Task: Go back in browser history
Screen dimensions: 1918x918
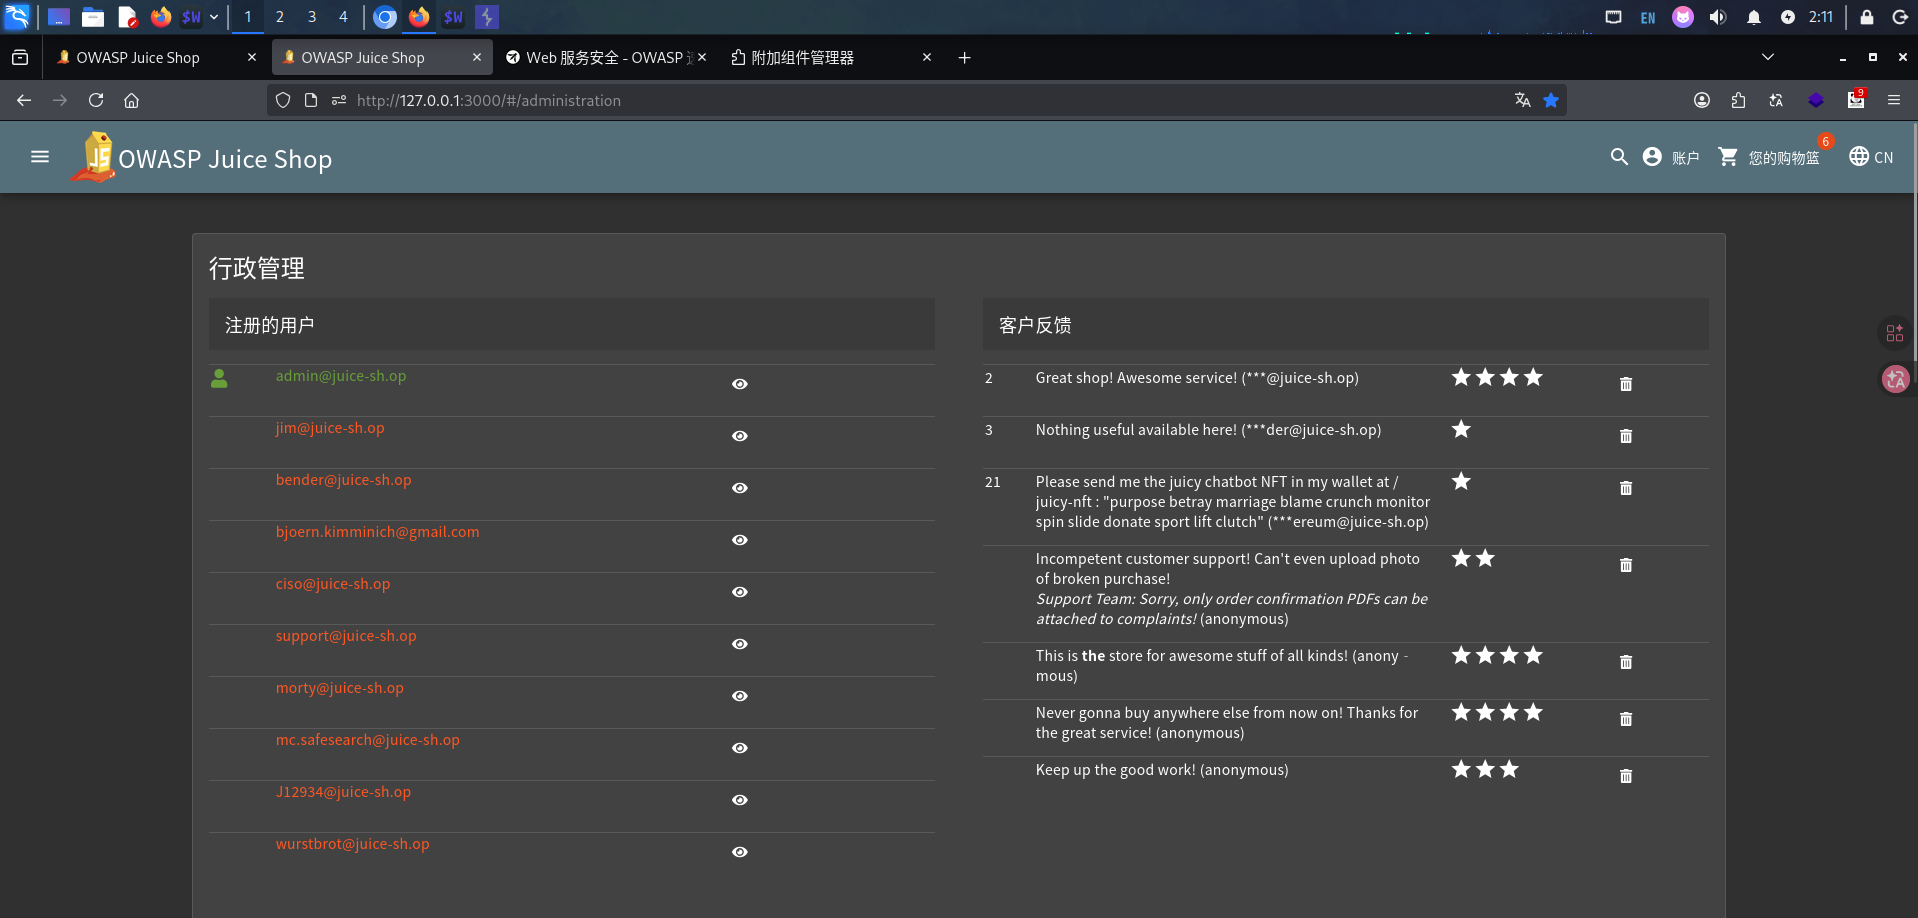Action: 24,100
